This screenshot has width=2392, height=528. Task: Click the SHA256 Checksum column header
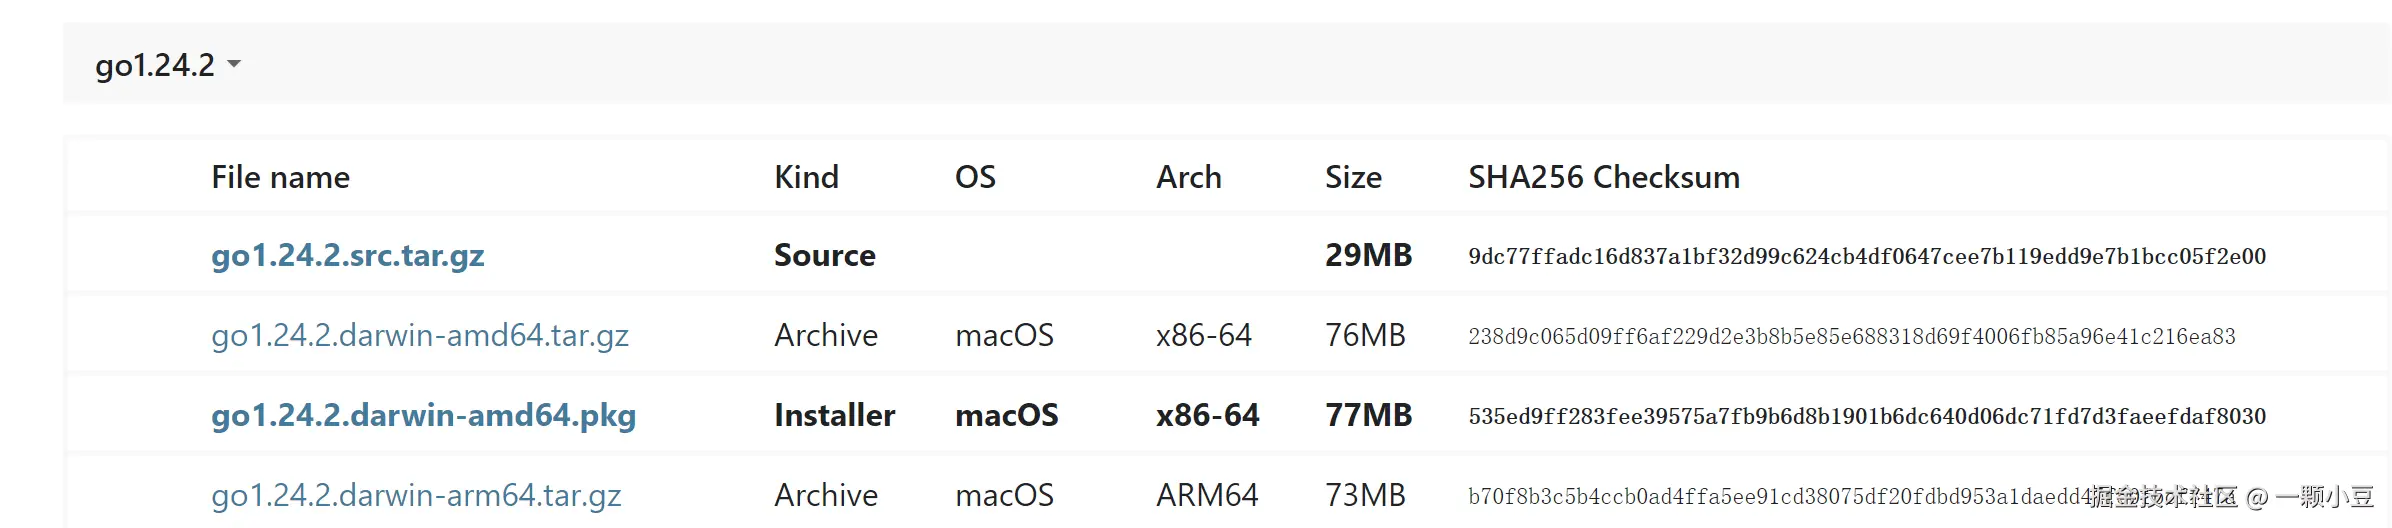1603,178
